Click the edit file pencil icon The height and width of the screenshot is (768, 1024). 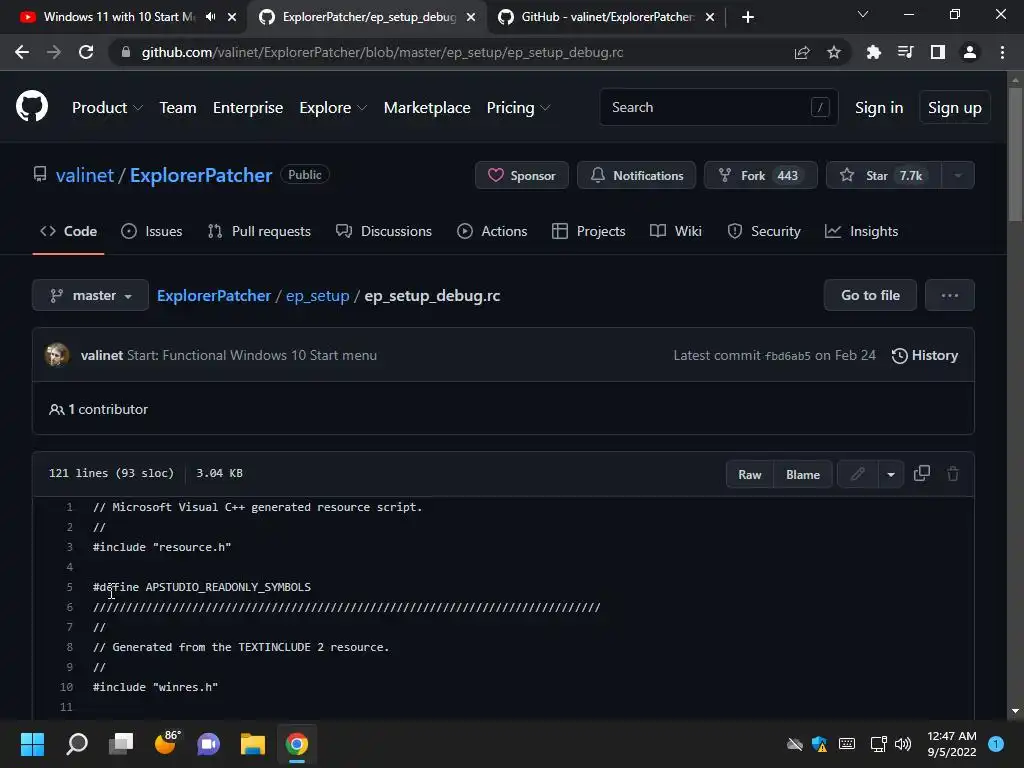click(x=857, y=474)
